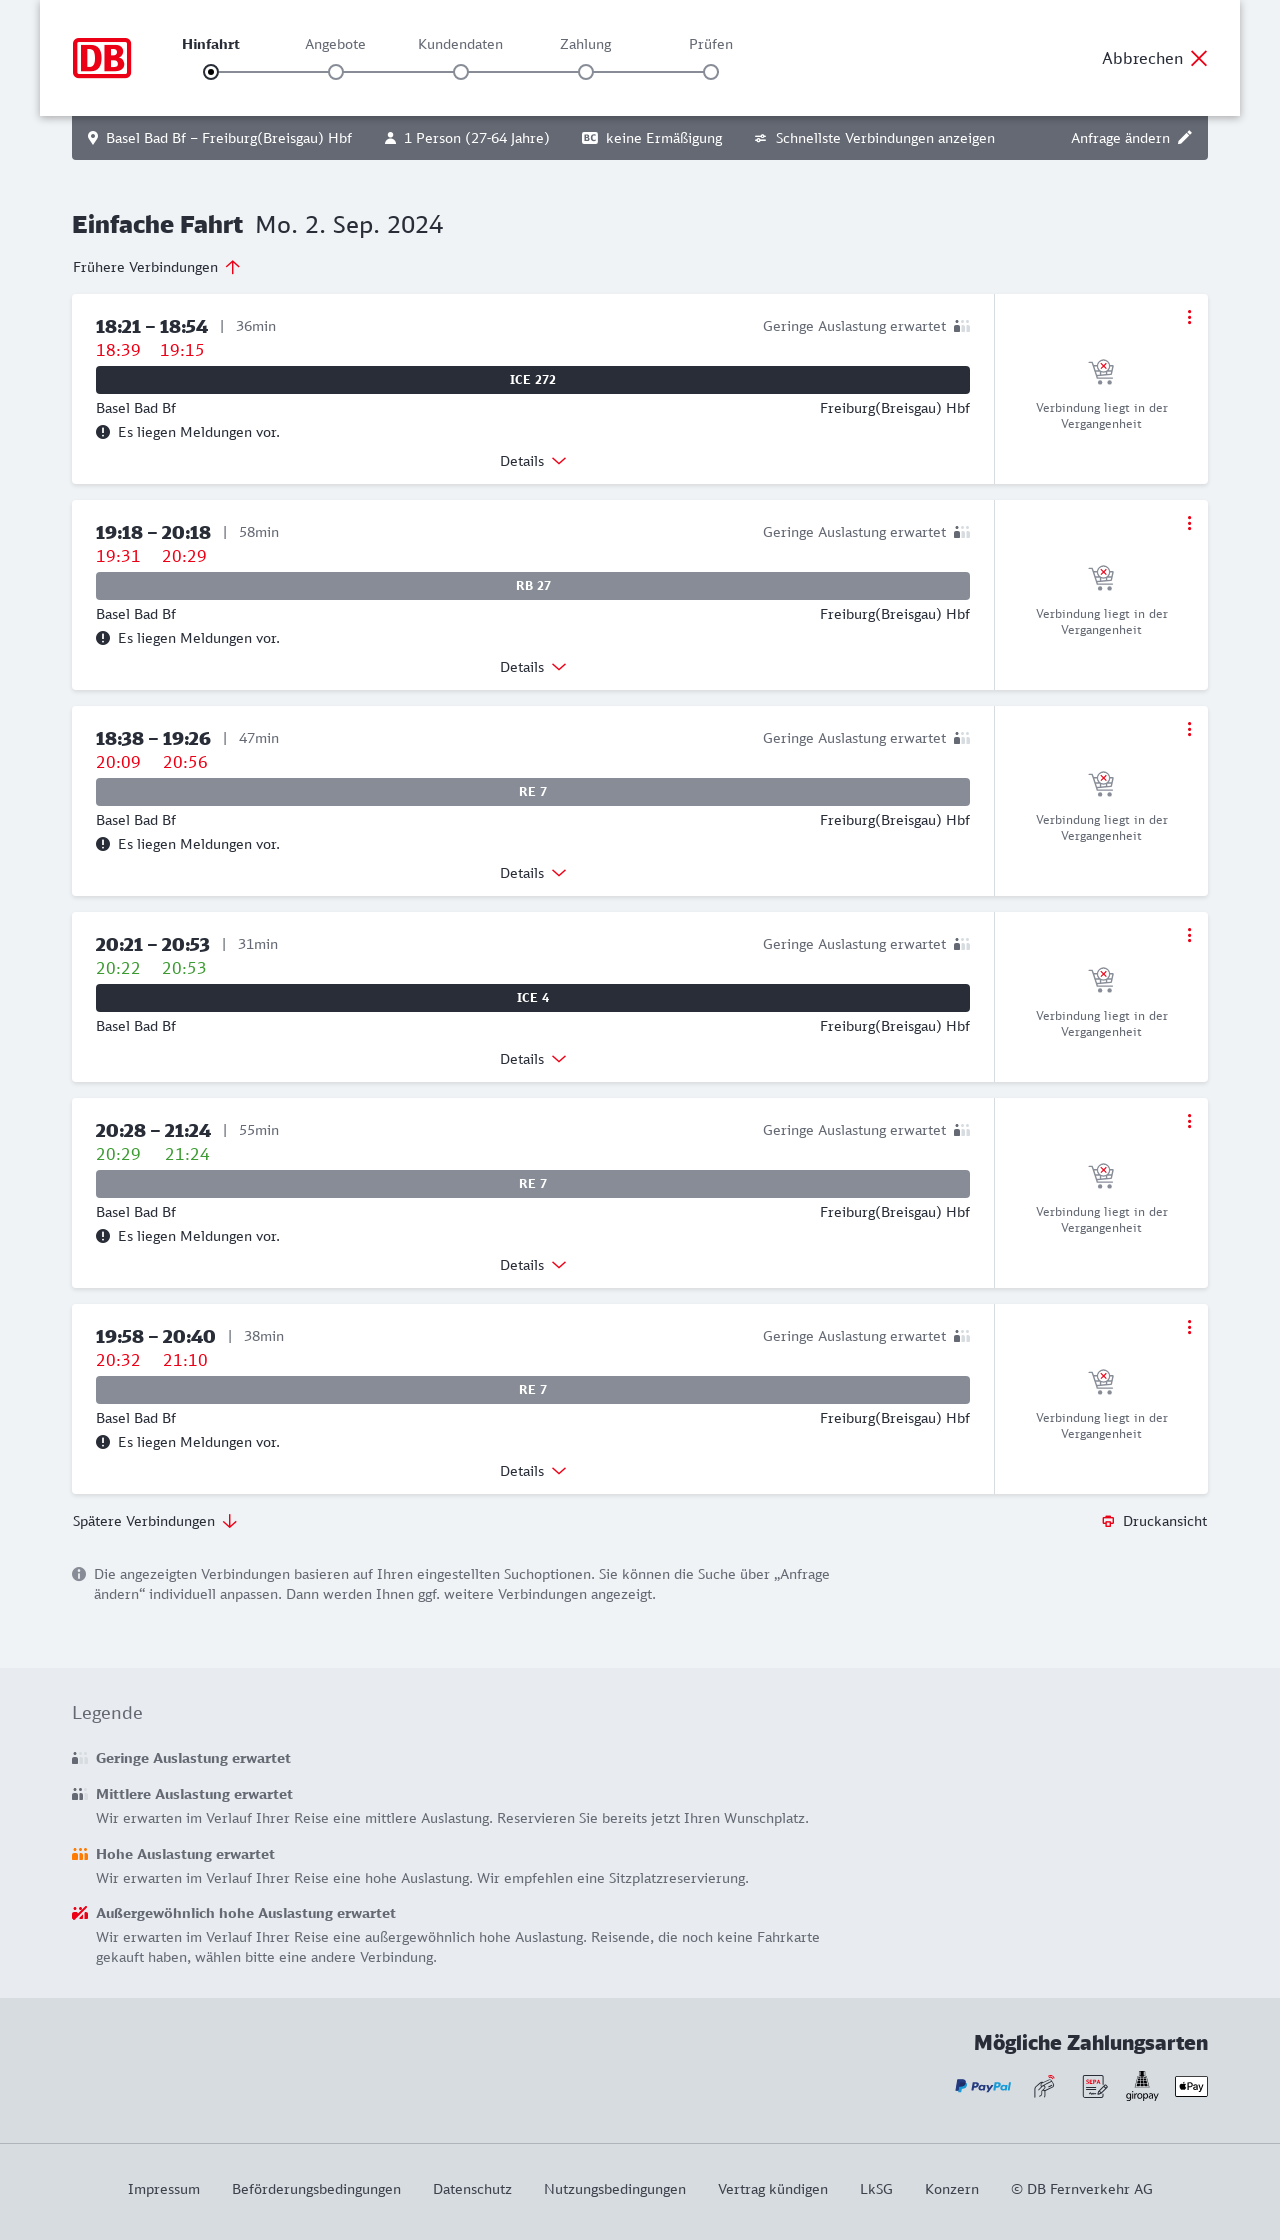Expand Details for RB 27 connection
The image size is (1280, 2240).
coord(533,667)
